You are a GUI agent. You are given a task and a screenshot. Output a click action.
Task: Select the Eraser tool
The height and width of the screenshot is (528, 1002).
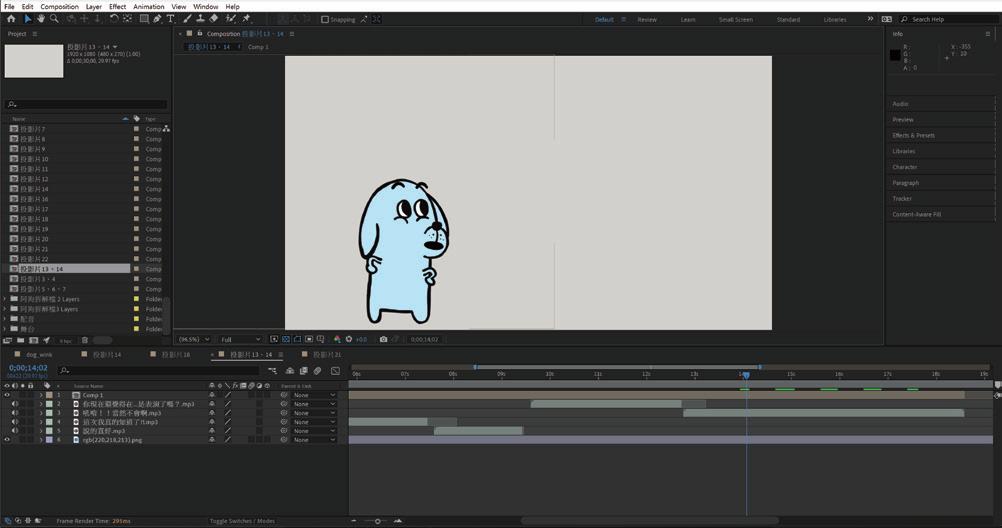point(214,19)
